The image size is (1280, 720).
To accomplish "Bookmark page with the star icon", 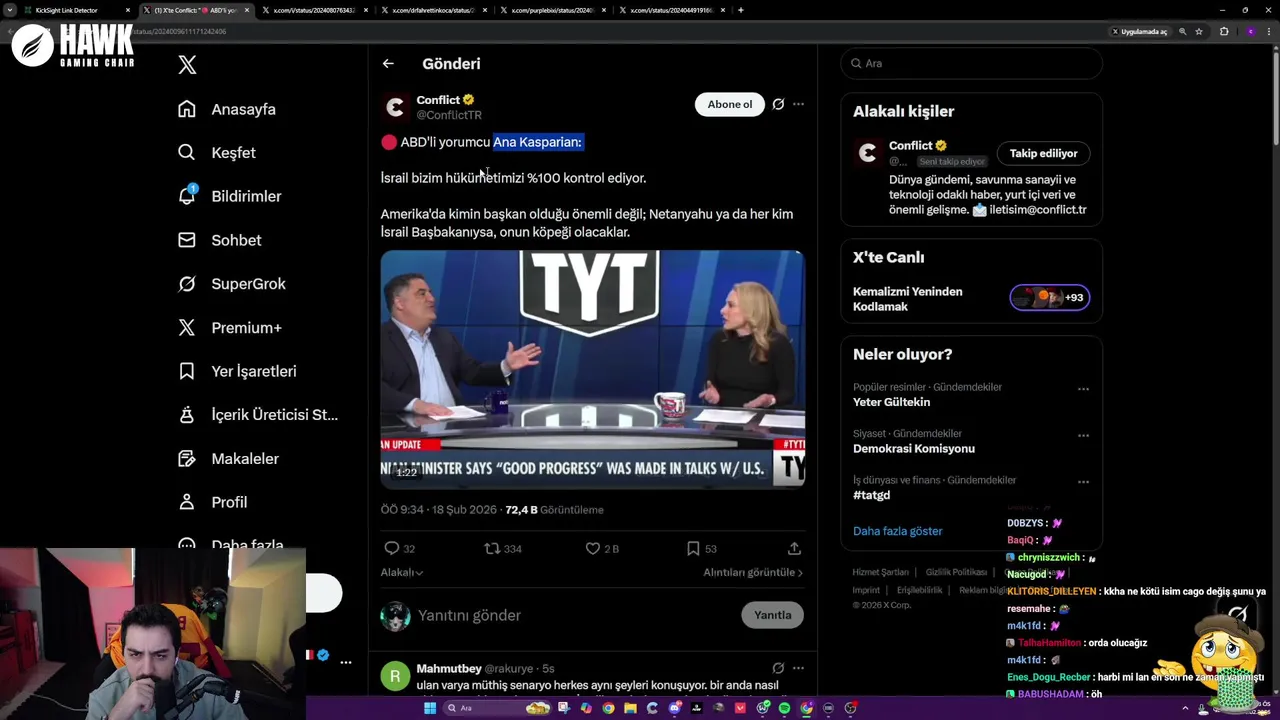I will tap(1198, 31).
